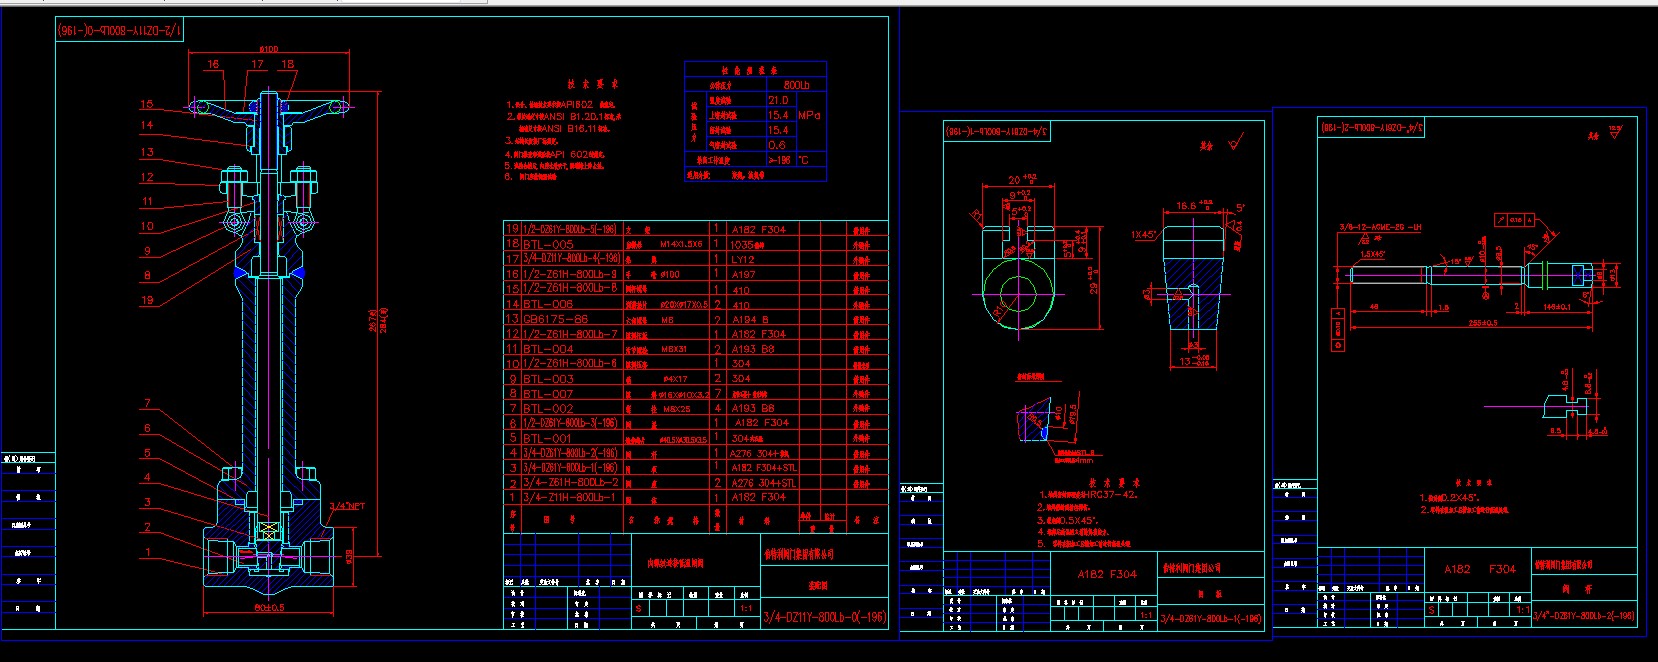Select the HRC37-42 technical requirement note
Image resolution: width=1658 pixels, height=662 pixels.
[x=1088, y=495]
